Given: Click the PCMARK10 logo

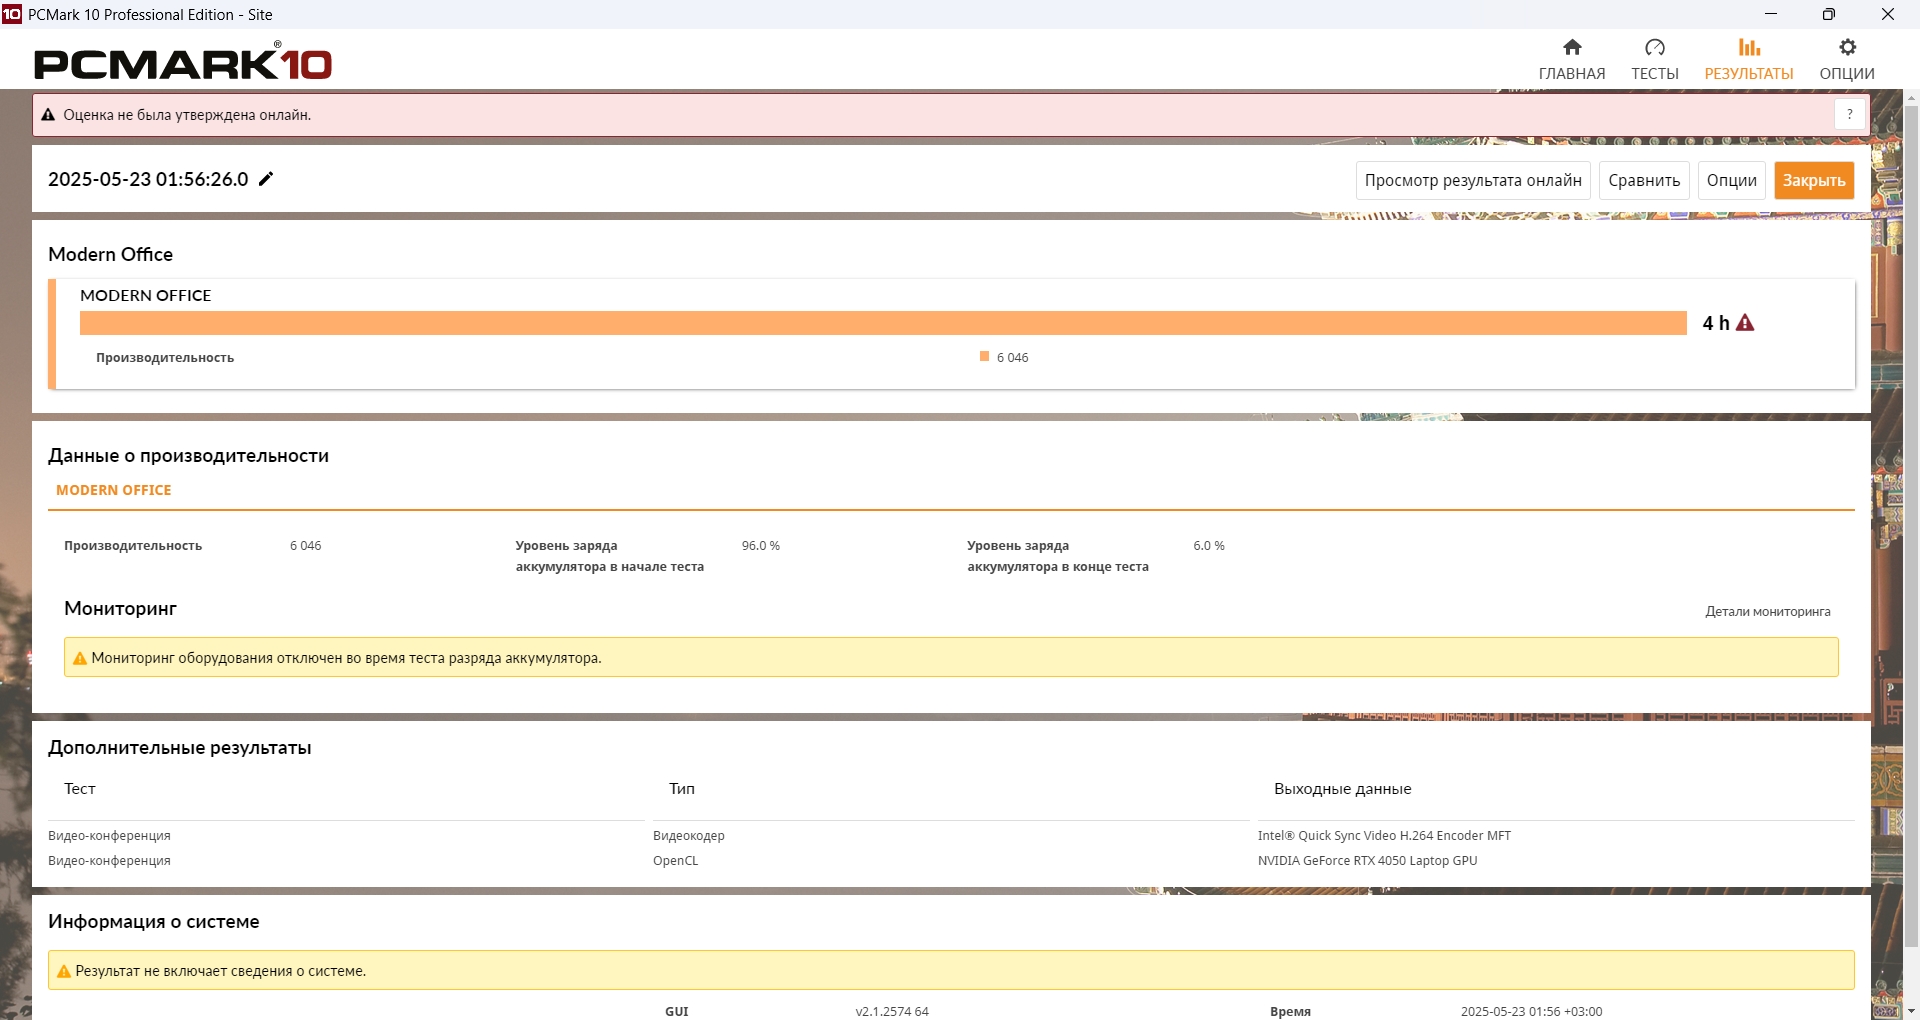Looking at the screenshot, I should pyautogui.click(x=183, y=62).
